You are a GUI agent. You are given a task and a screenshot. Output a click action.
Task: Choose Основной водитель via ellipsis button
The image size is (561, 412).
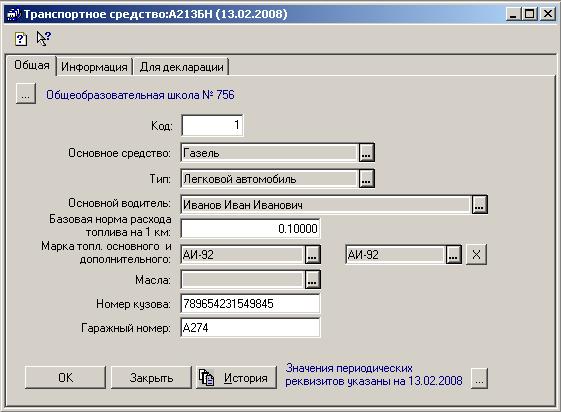[479, 204]
